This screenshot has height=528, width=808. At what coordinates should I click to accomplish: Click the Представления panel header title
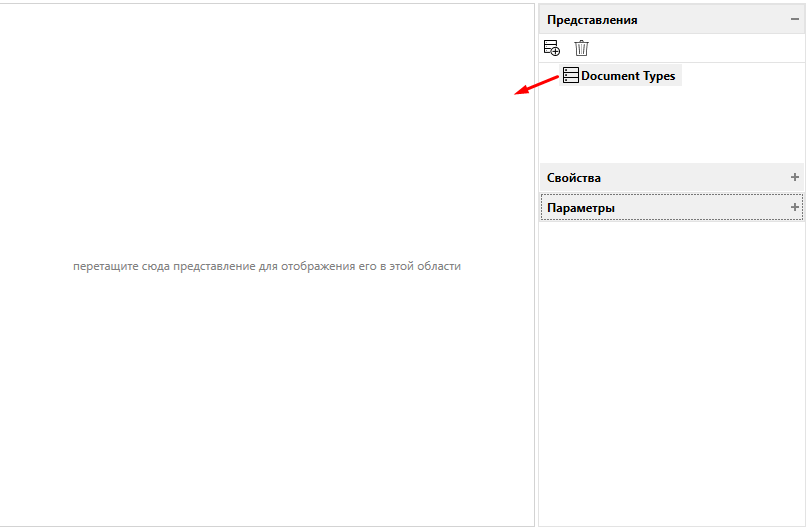click(592, 20)
